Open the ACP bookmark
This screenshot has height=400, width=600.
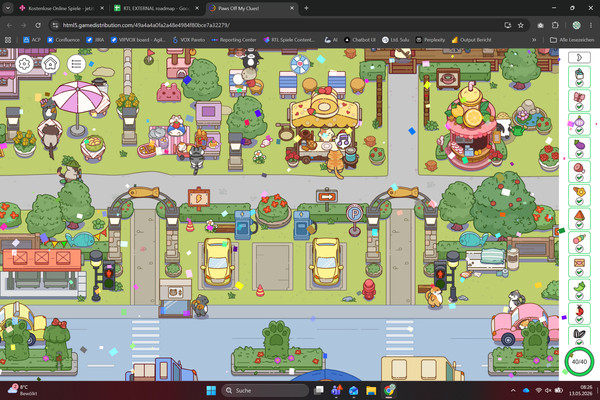32,40
